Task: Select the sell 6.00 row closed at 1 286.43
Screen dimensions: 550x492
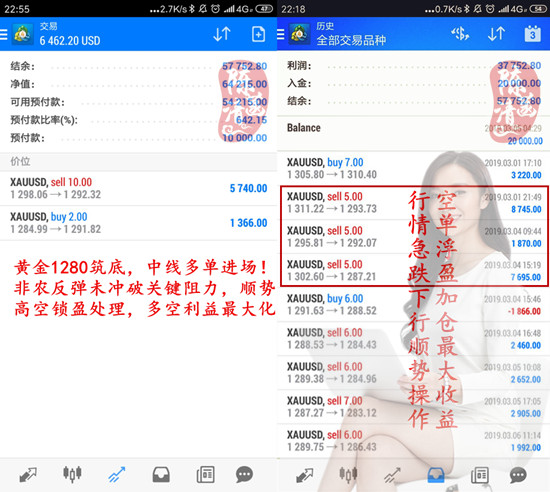Action: (414, 440)
